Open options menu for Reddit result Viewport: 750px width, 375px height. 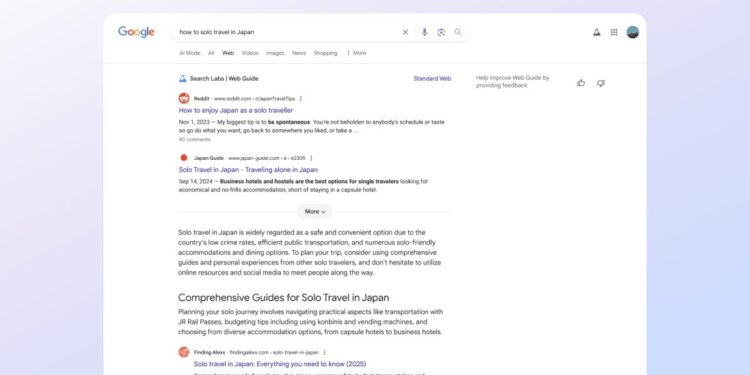click(300, 99)
